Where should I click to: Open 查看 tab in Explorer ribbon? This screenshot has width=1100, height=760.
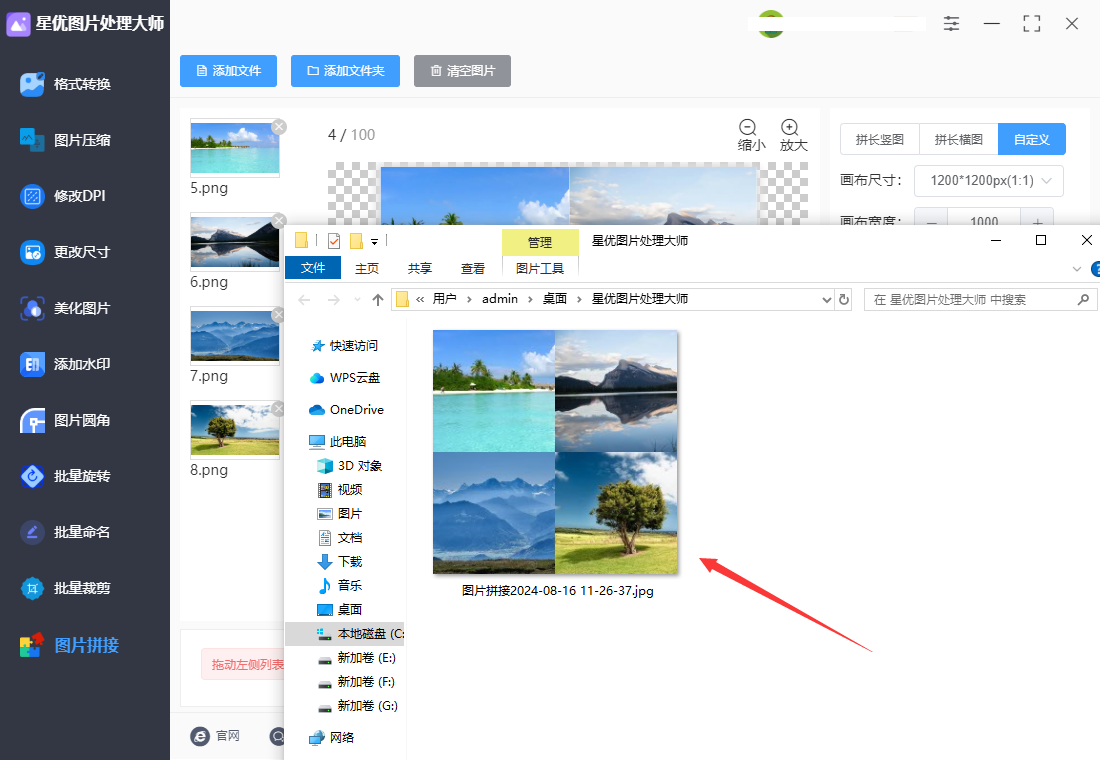473,269
